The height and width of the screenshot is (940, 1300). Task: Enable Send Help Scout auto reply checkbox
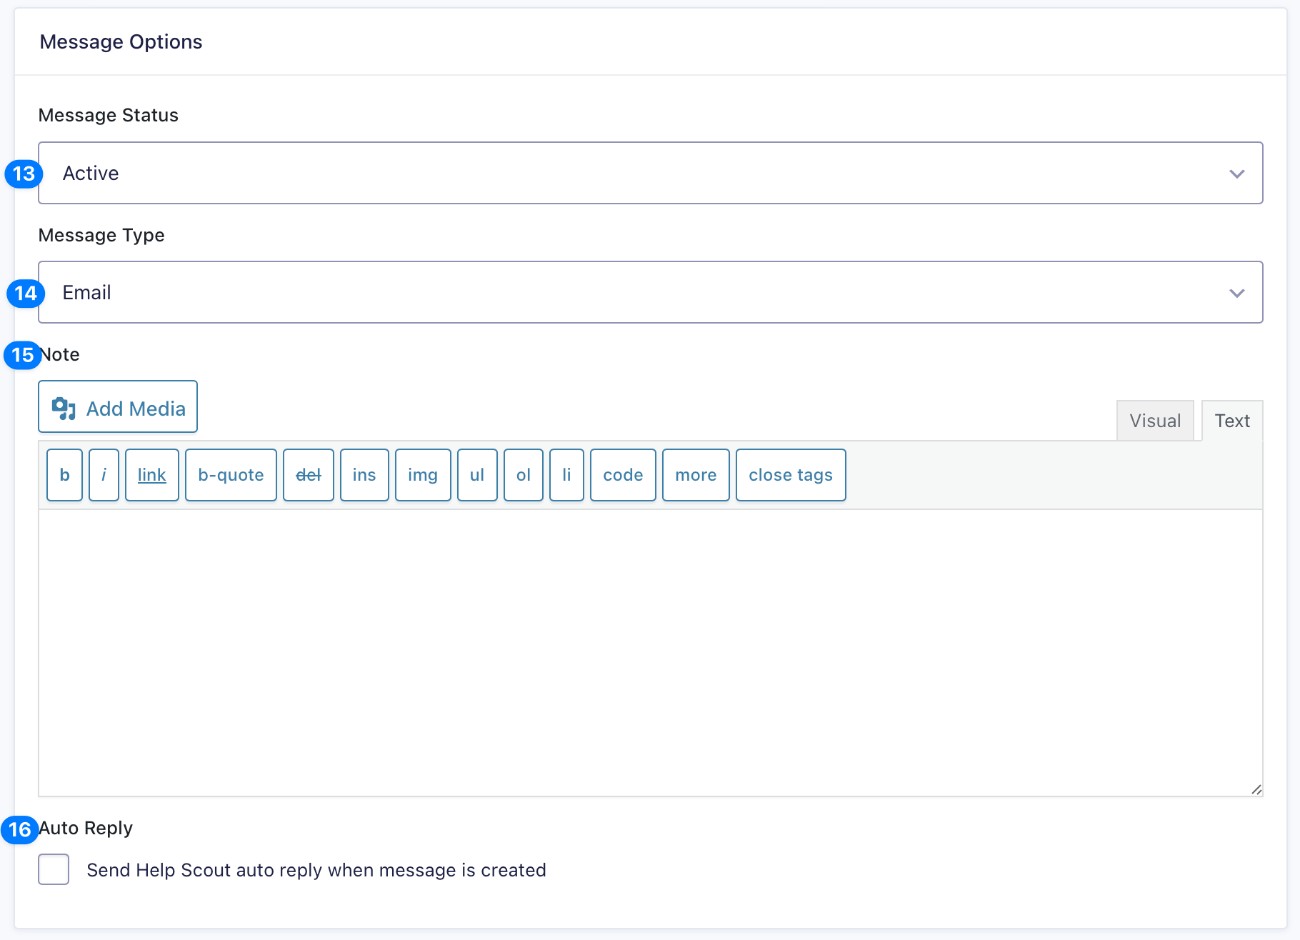[x=54, y=869]
